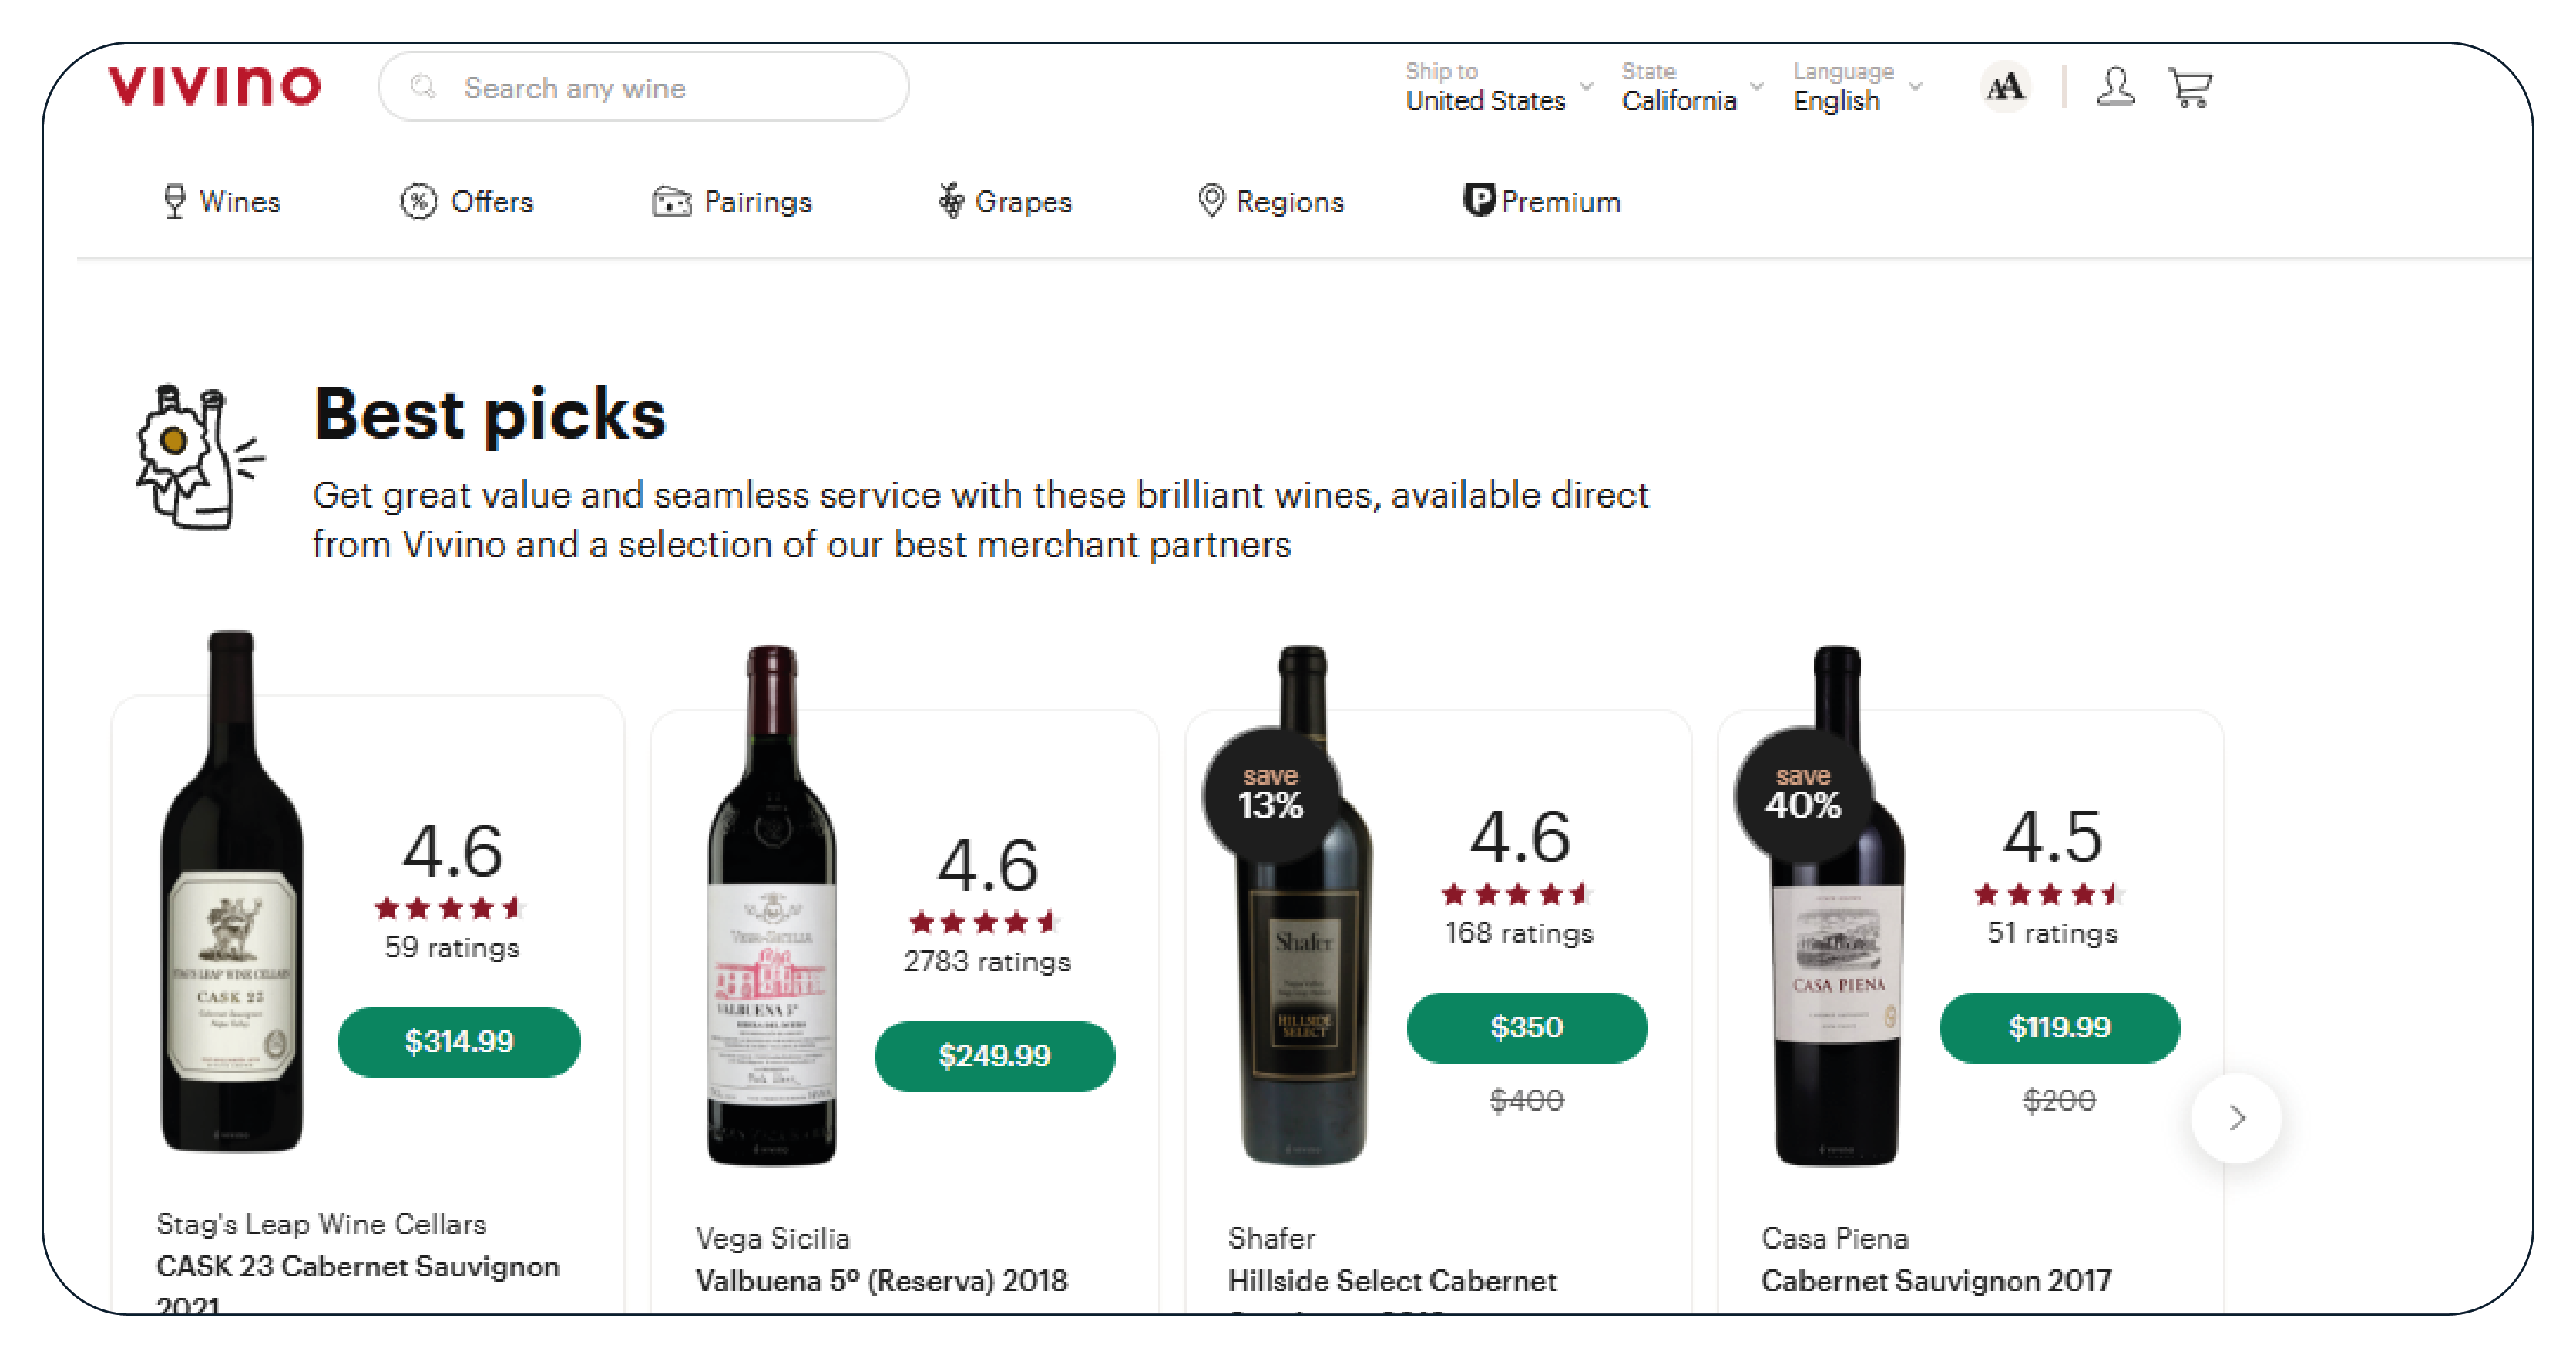This screenshot has height=1358, width=2576.
Task: Expand the State California dropdown
Action: coord(1691,87)
